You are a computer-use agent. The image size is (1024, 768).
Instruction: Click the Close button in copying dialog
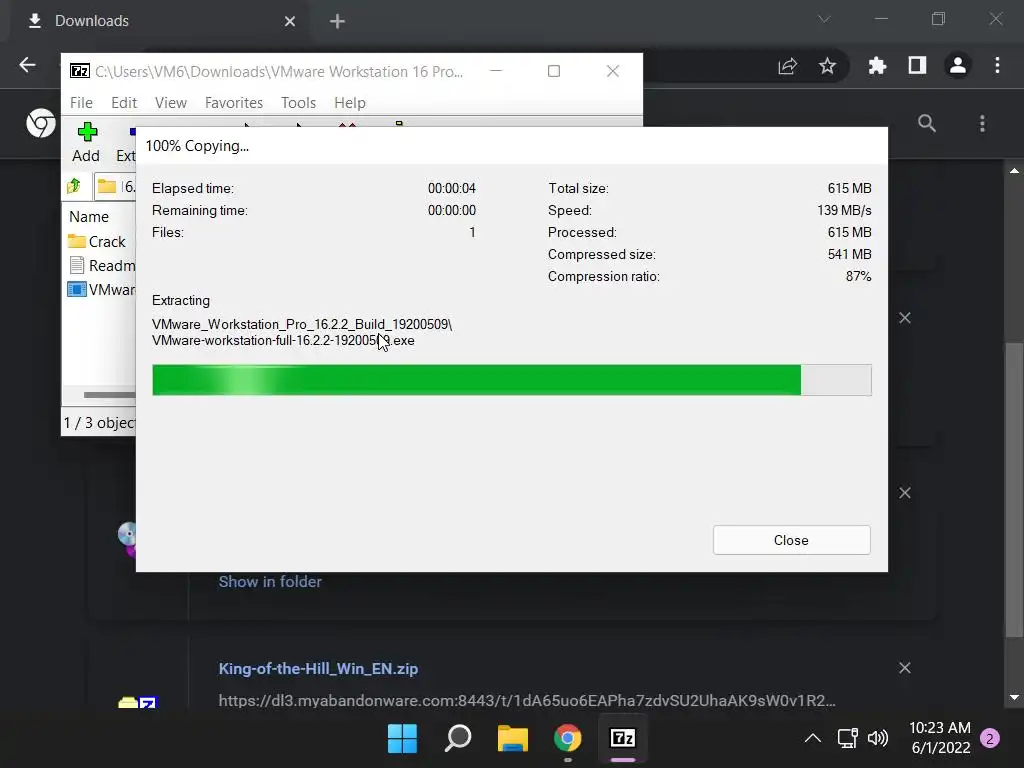791,540
